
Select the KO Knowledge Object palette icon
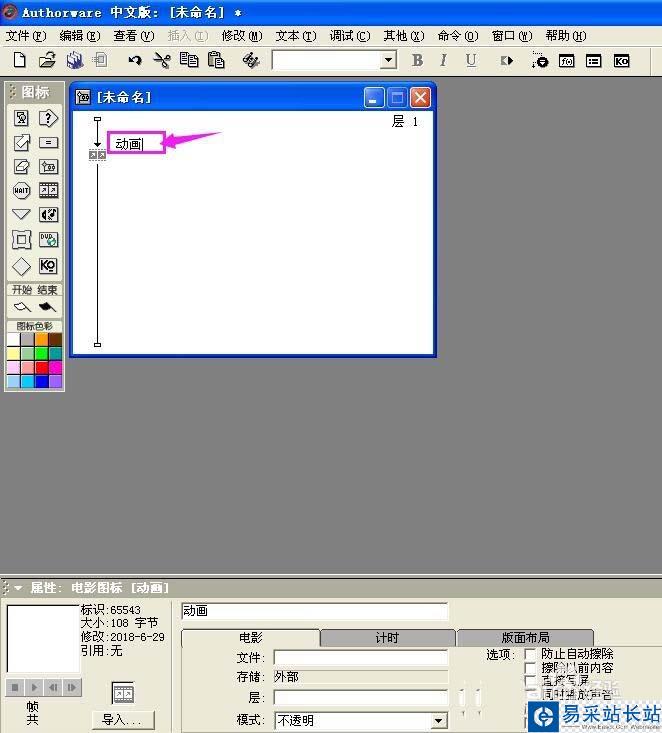[x=48, y=266]
